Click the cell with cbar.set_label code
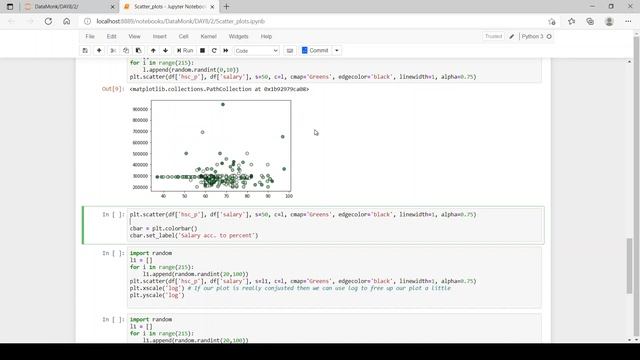The image size is (640, 360). pos(335,225)
